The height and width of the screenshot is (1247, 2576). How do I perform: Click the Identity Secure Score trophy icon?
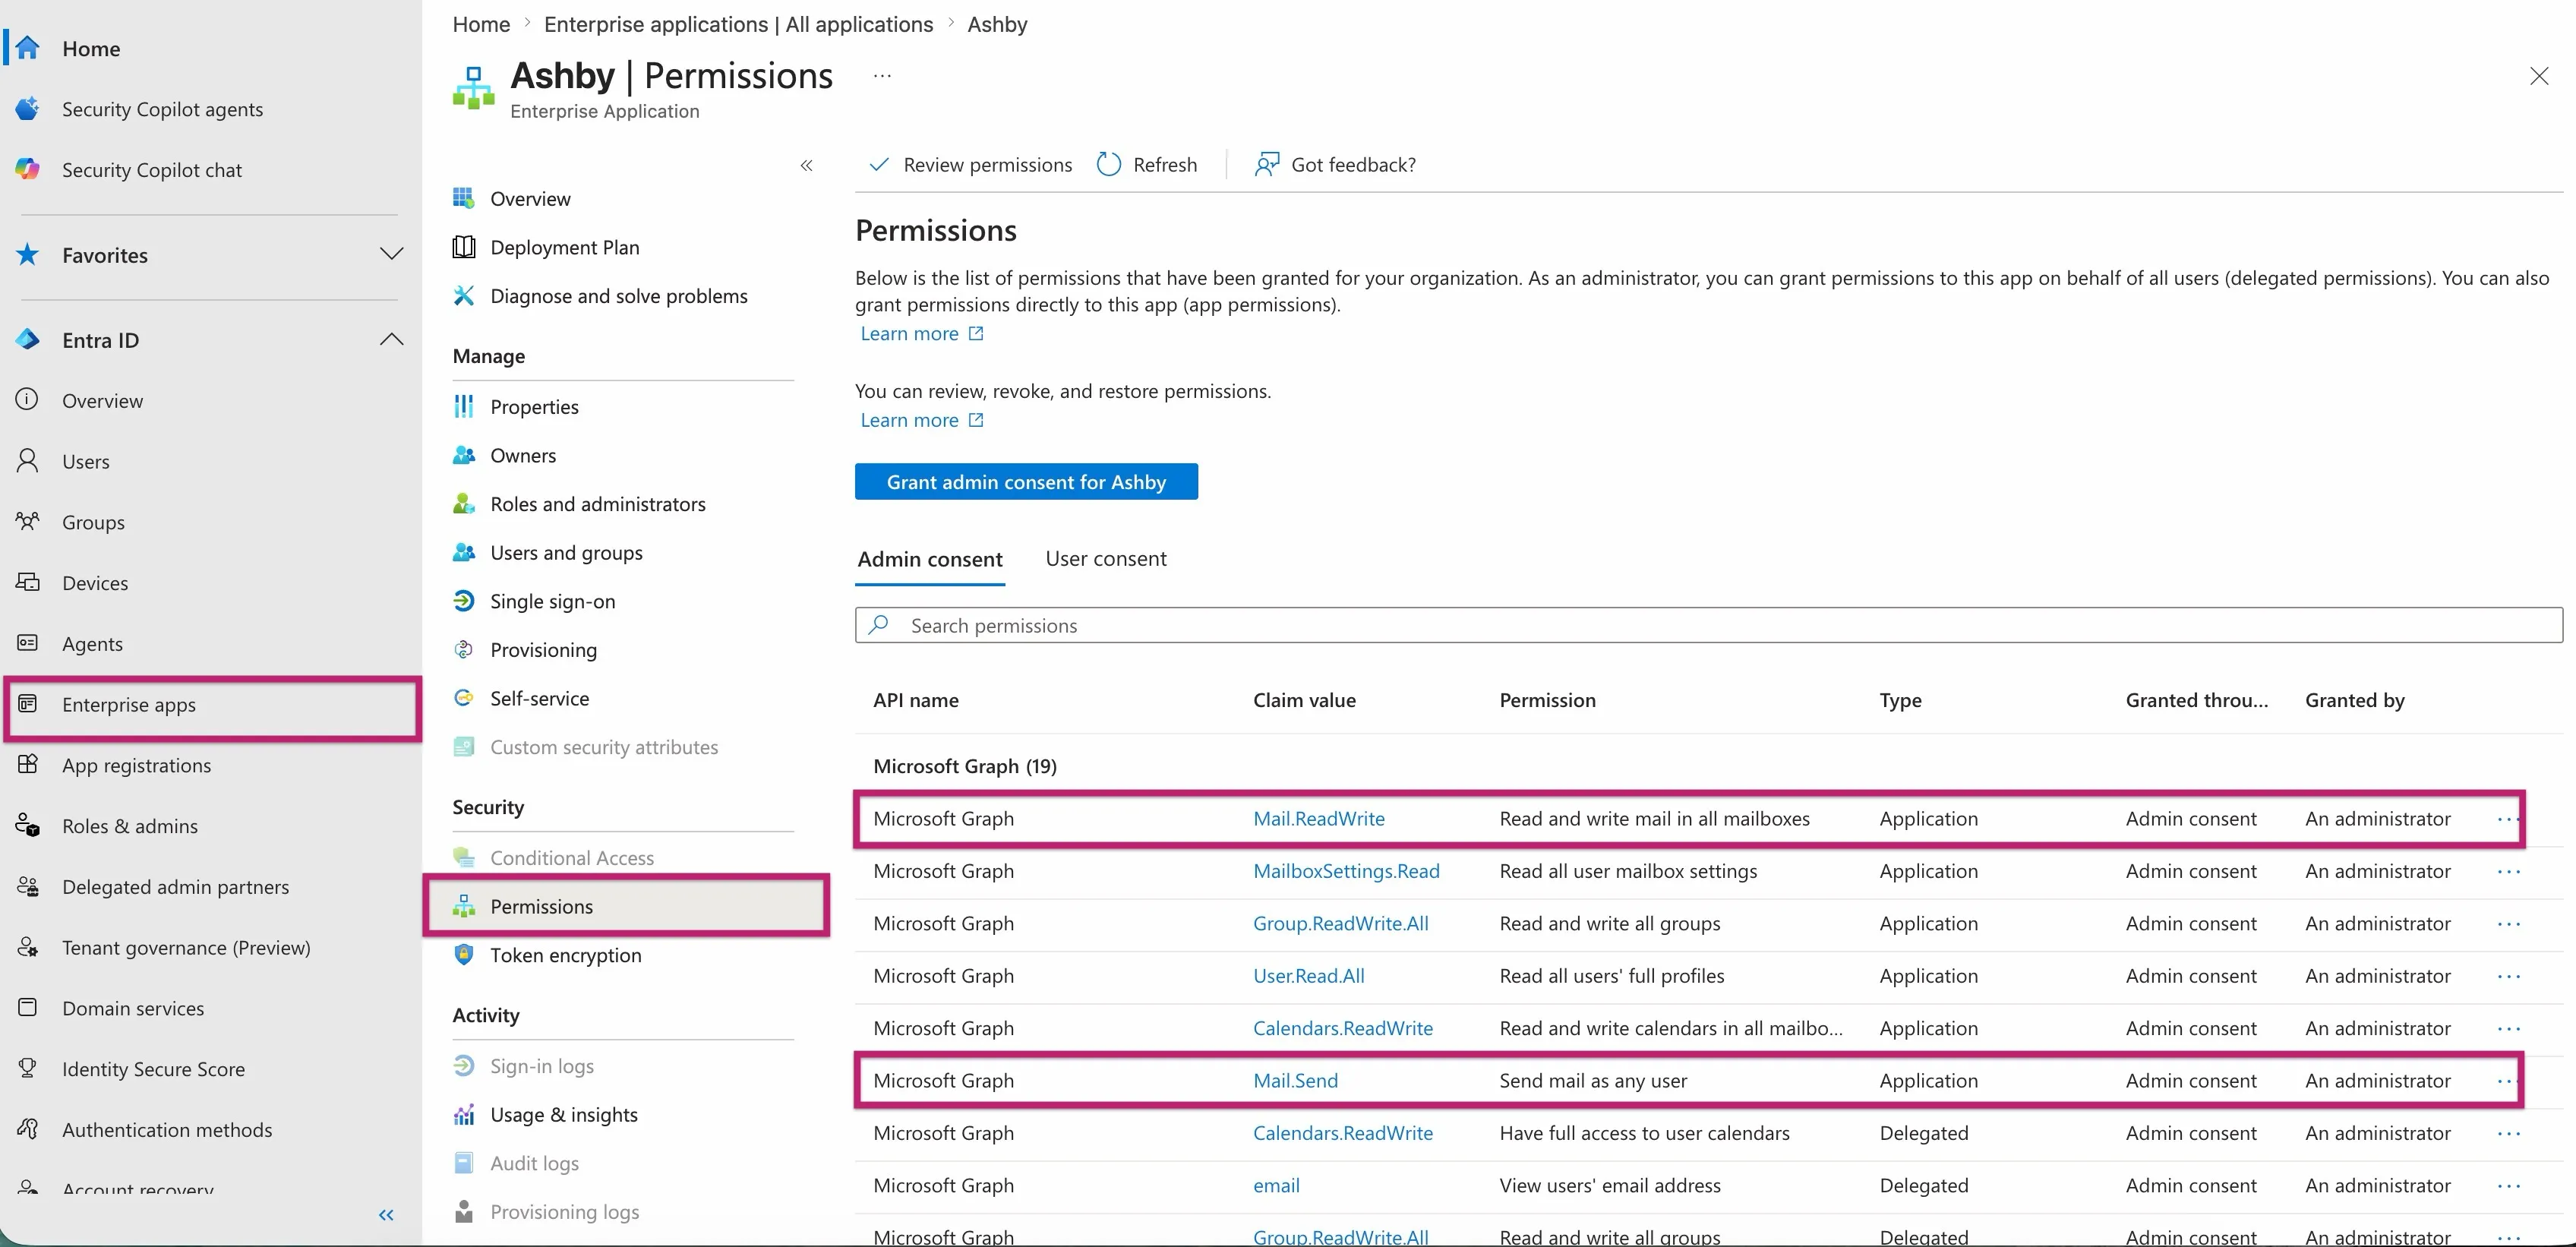[x=27, y=1069]
